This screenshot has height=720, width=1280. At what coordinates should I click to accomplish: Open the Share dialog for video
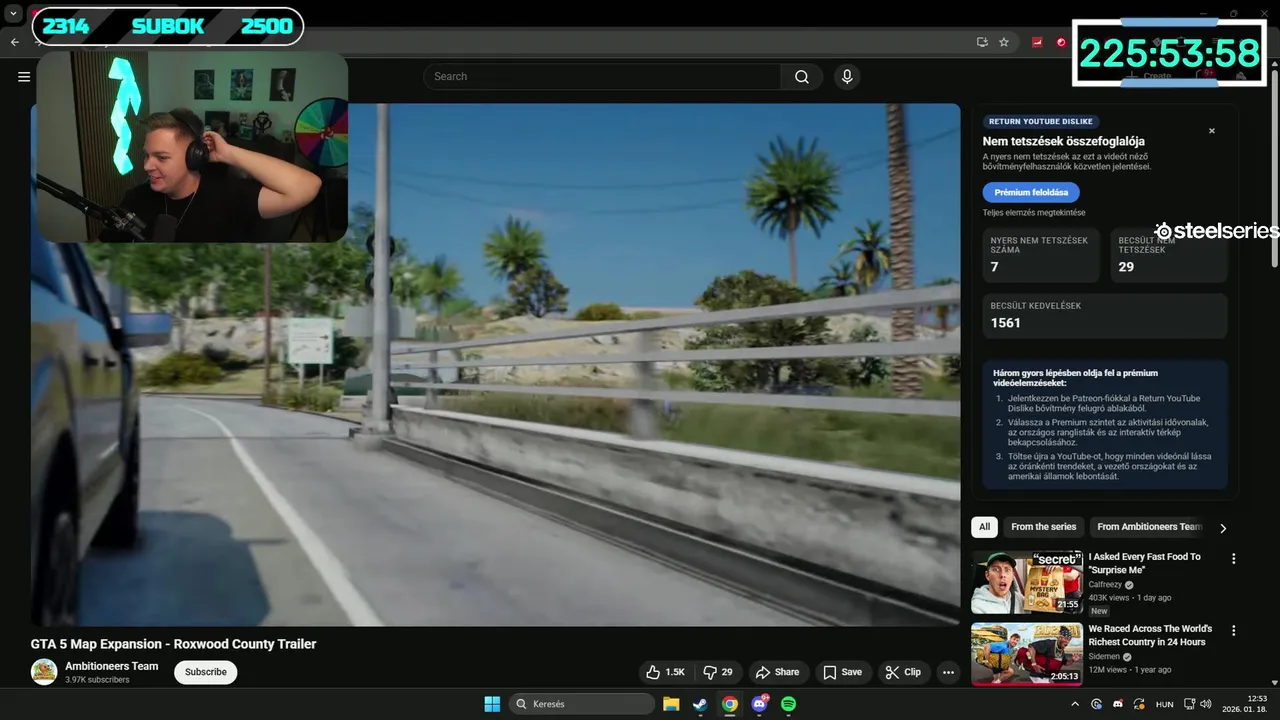777,672
